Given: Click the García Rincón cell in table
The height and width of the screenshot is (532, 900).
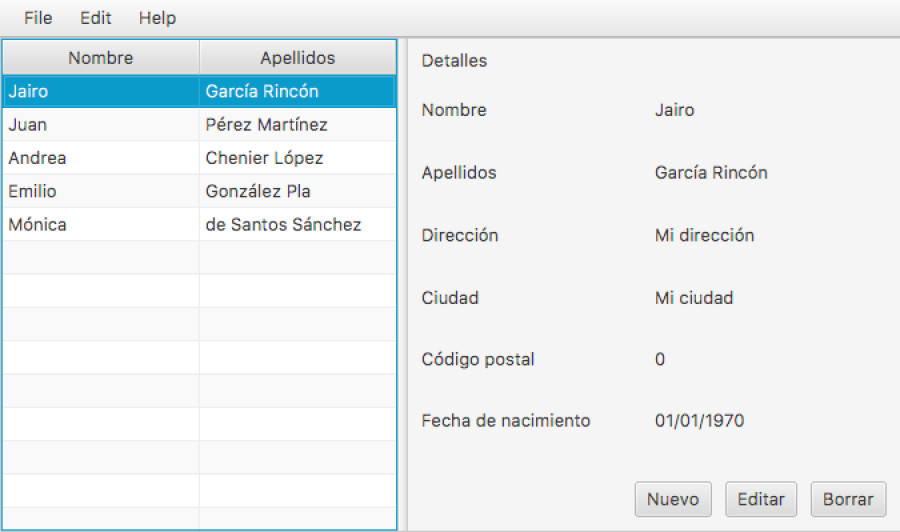Looking at the screenshot, I should click(x=297, y=91).
